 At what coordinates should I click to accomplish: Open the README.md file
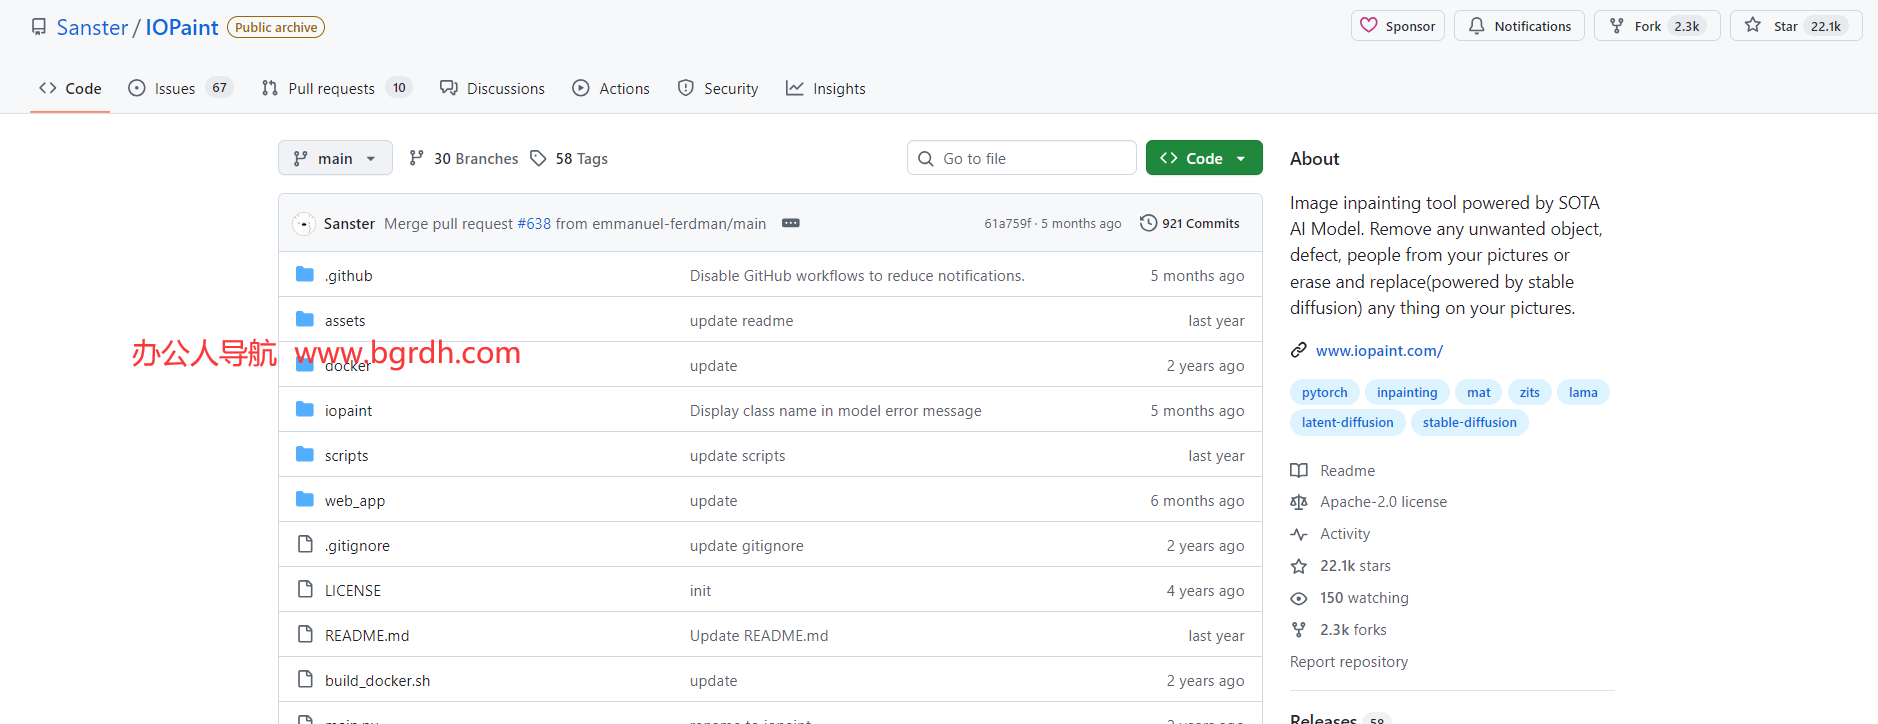click(366, 635)
